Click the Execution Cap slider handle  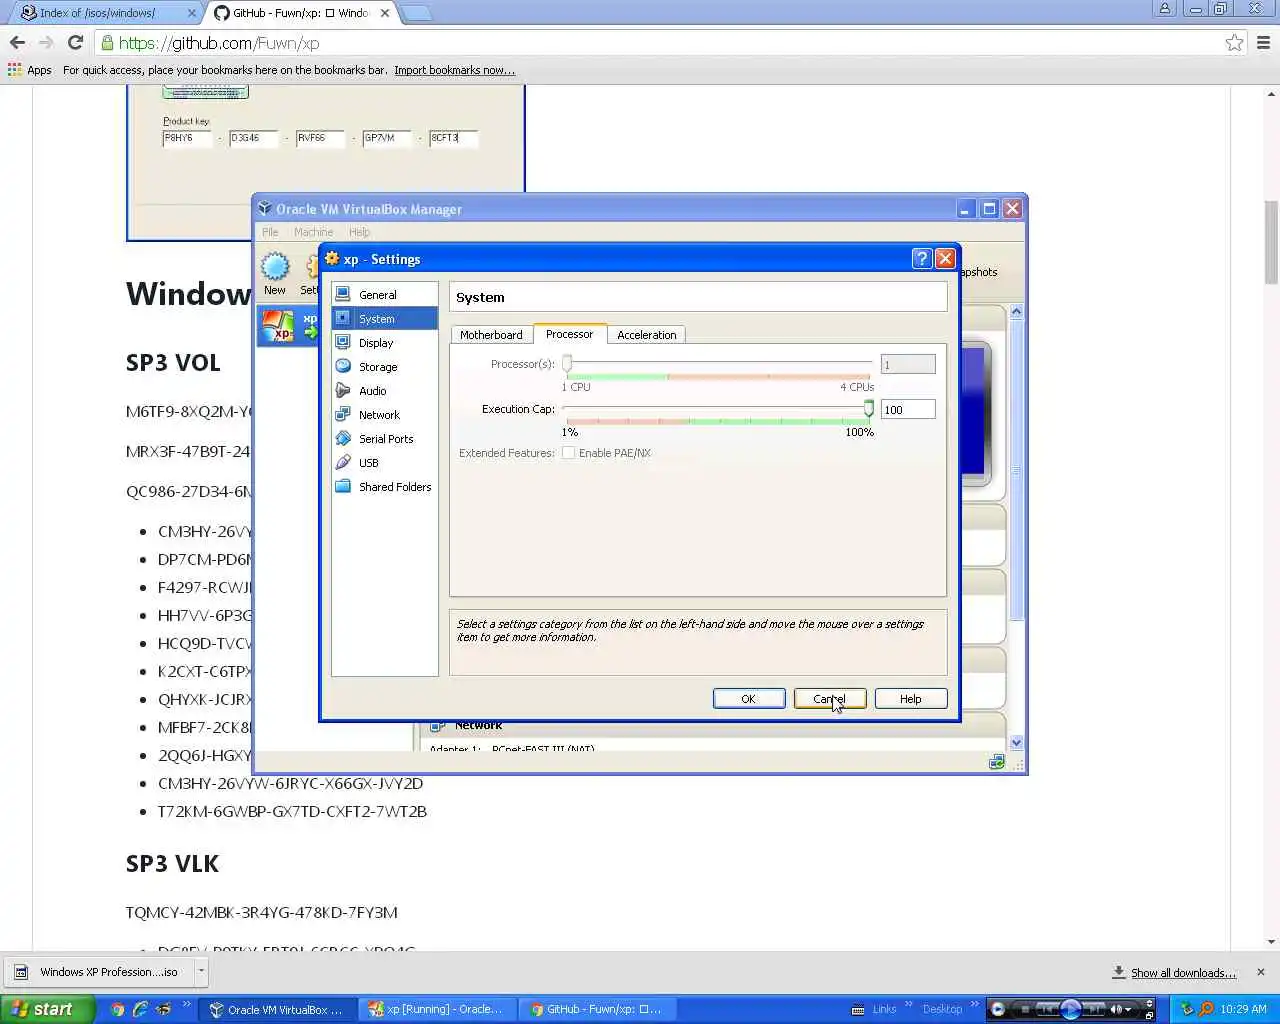pyautogui.click(x=869, y=409)
